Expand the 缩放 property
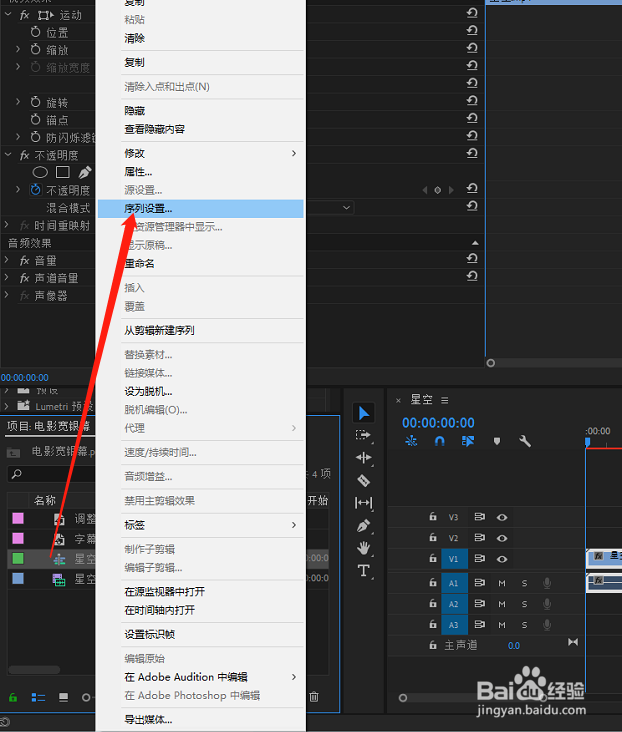 (x=18, y=49)
